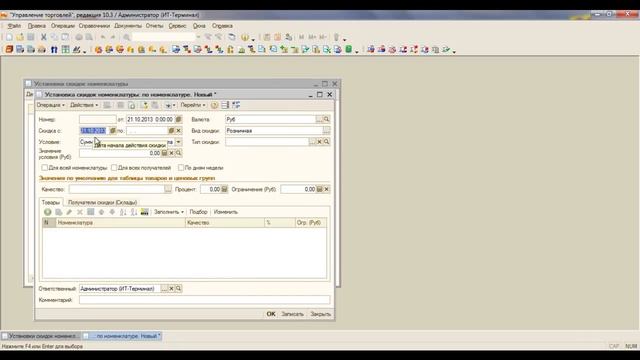Click the OK button
Screen dimensions: 640x360
click(x=271, y=314)
